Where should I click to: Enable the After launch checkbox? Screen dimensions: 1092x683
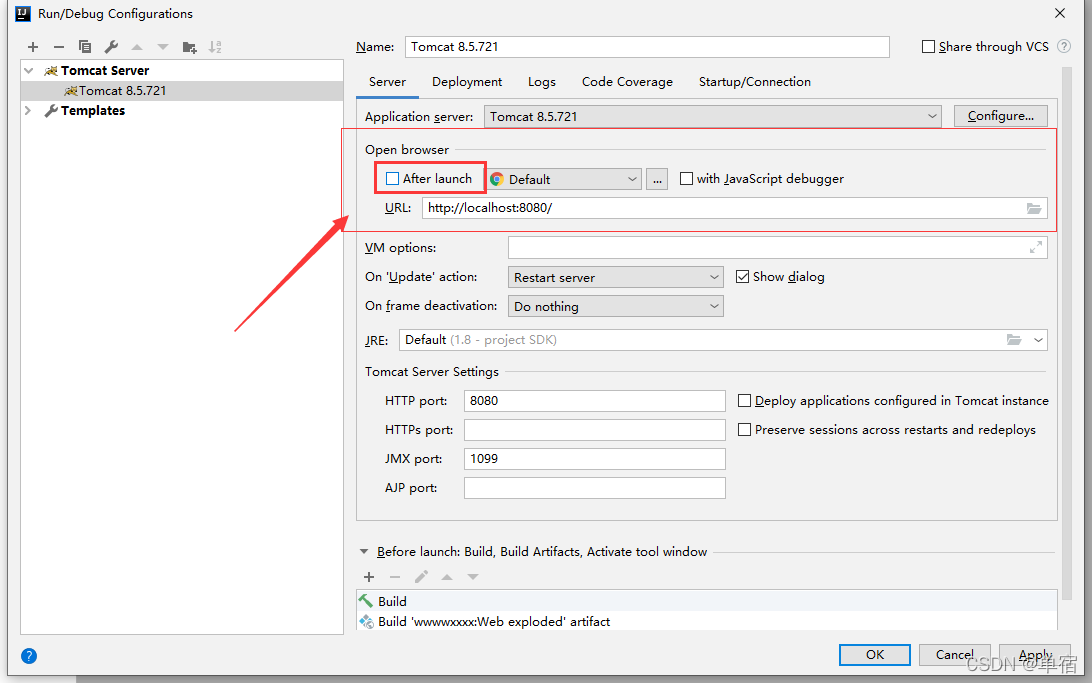click(x=392, y=179)
